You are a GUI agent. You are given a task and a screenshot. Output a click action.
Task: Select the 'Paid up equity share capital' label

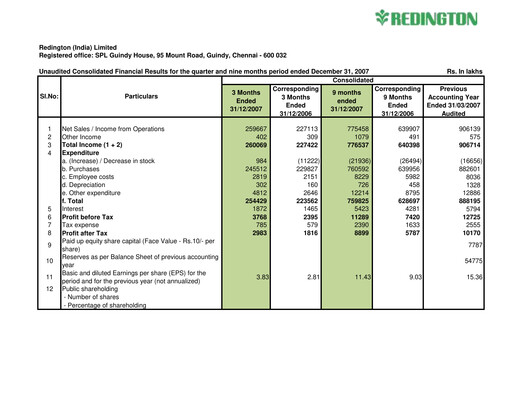pos(138,245)
